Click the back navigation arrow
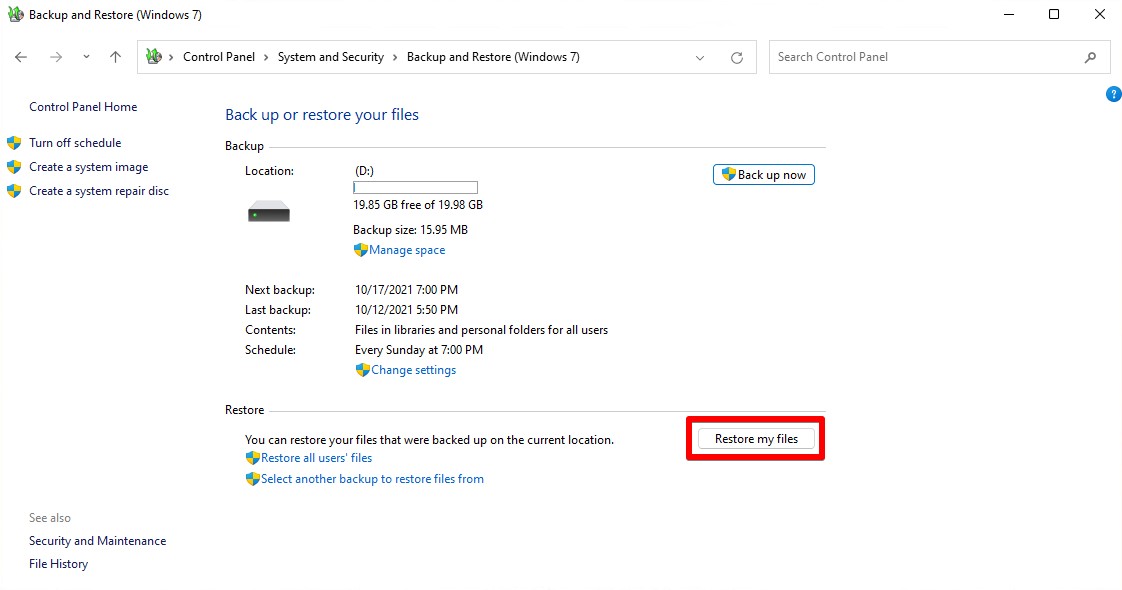 coord(20,57)
